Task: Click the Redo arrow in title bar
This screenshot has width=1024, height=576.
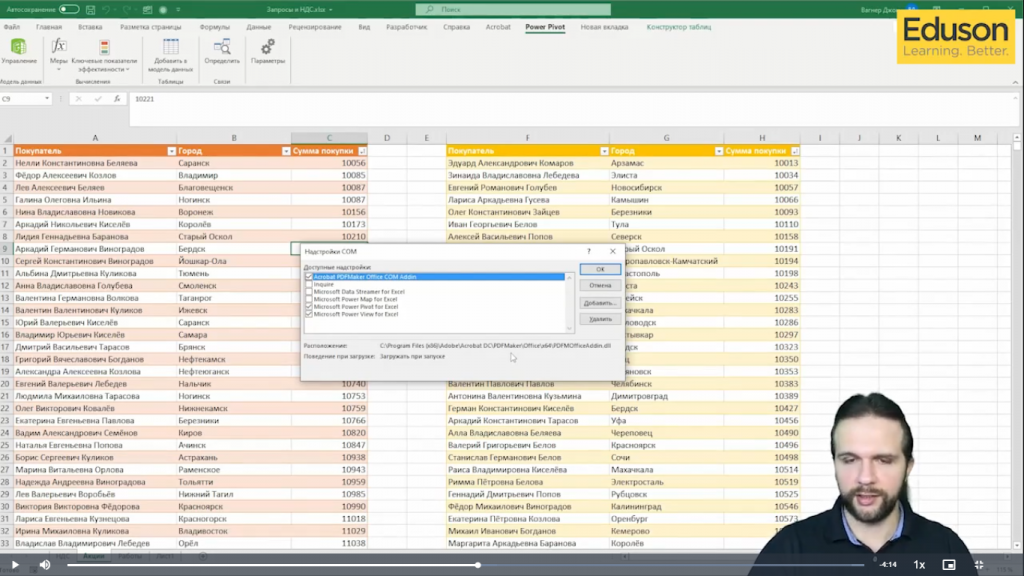Action: [127, 10]
